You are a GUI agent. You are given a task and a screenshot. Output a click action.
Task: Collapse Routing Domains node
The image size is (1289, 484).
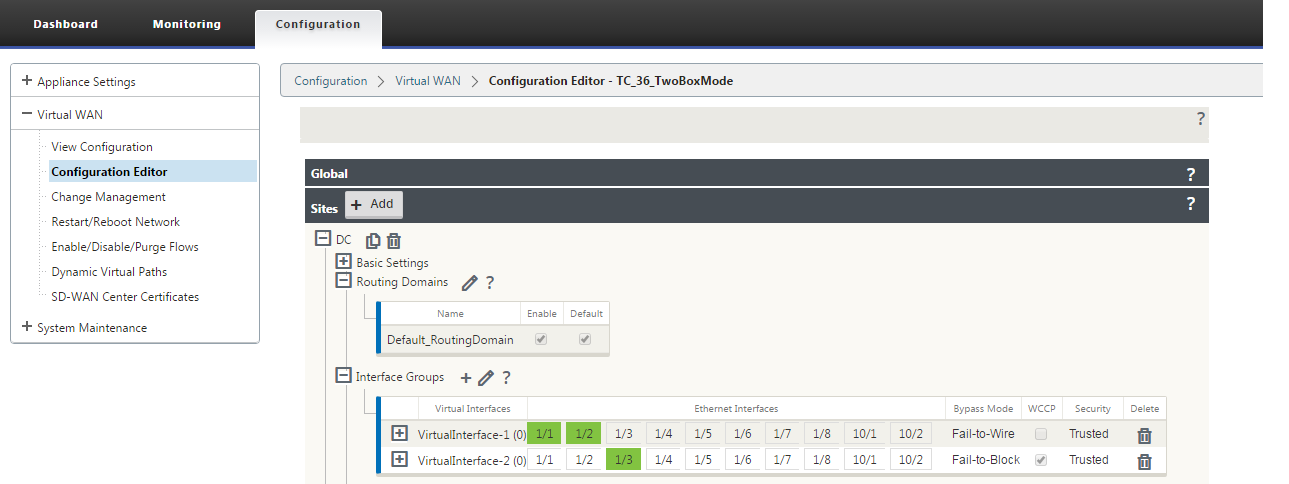(x=343, y=281)
